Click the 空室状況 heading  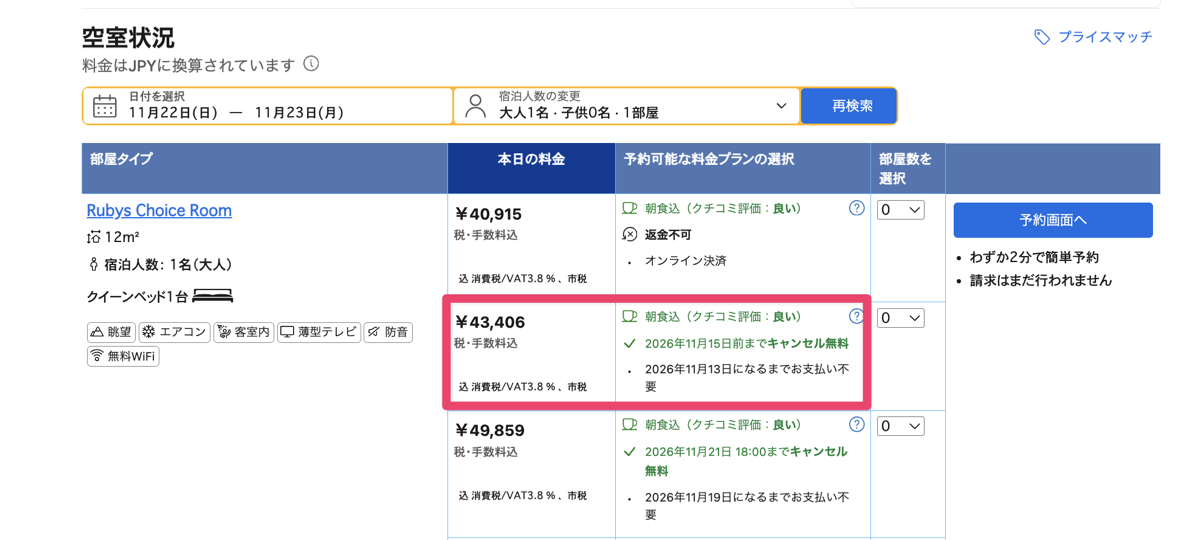click(128, 38)
